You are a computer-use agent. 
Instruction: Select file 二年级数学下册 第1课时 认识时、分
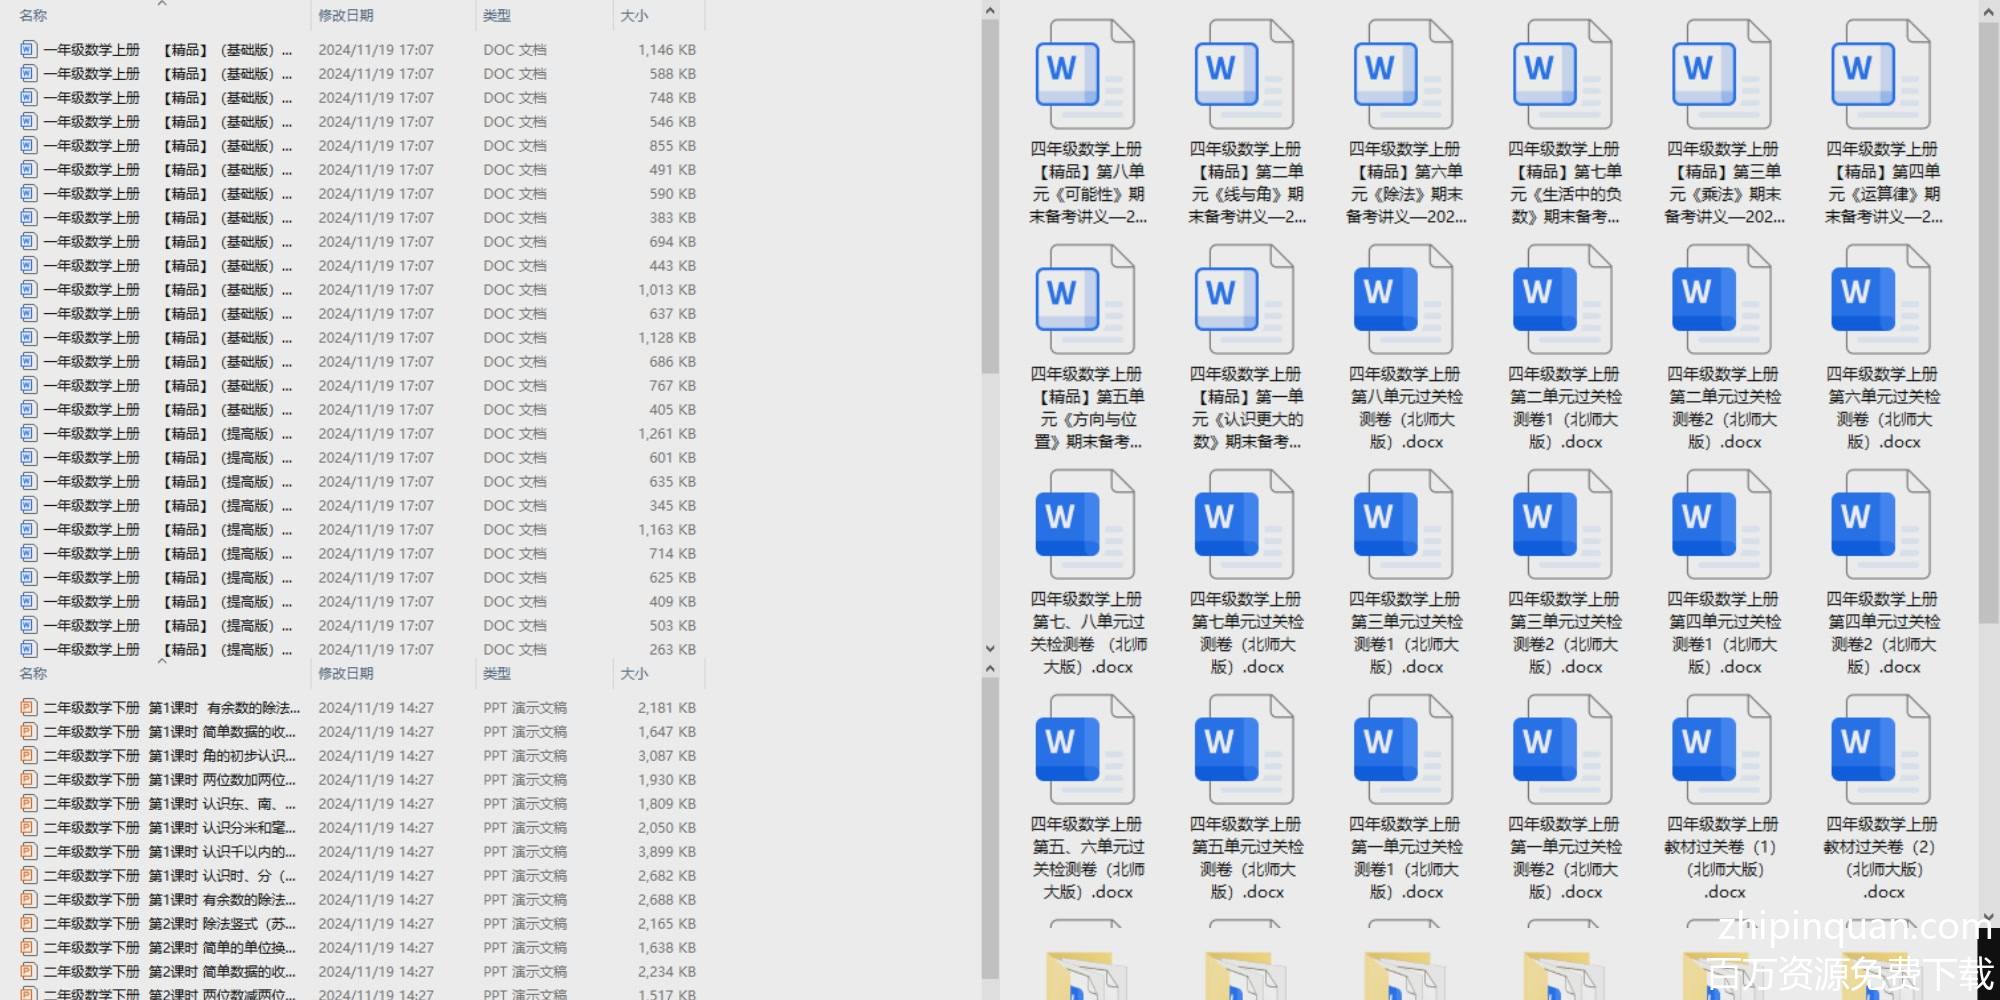(170, 876)
